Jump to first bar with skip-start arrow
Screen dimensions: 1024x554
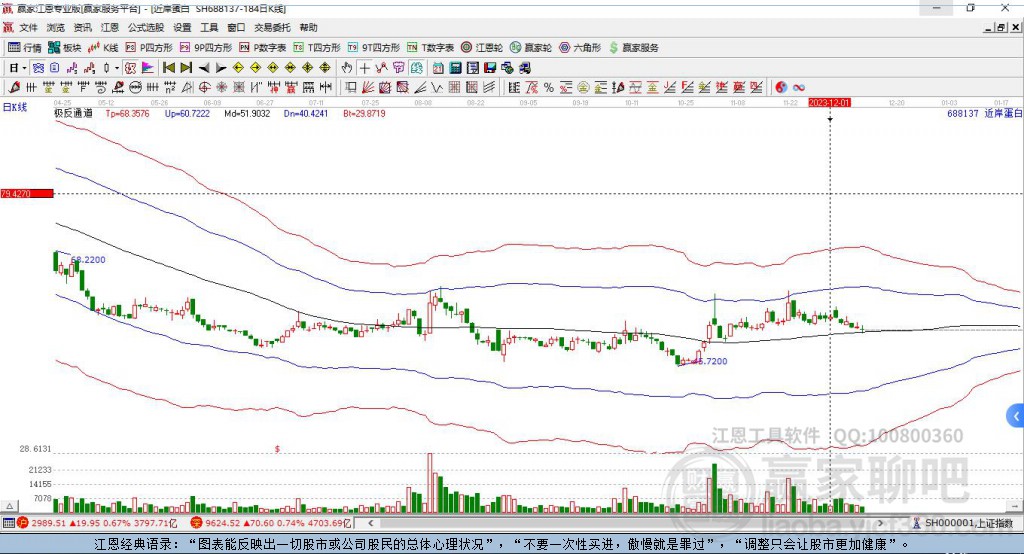(168, 68)
